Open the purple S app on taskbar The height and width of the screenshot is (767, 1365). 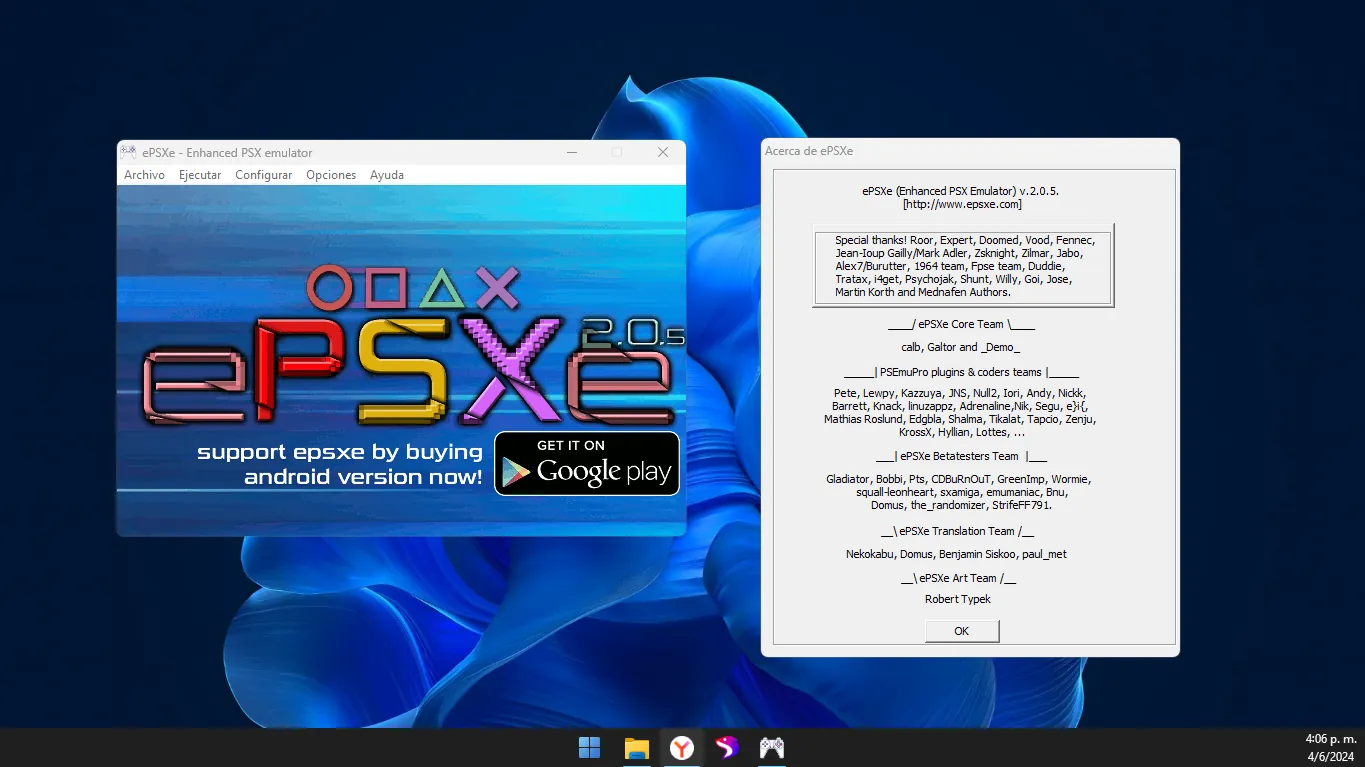727,747
